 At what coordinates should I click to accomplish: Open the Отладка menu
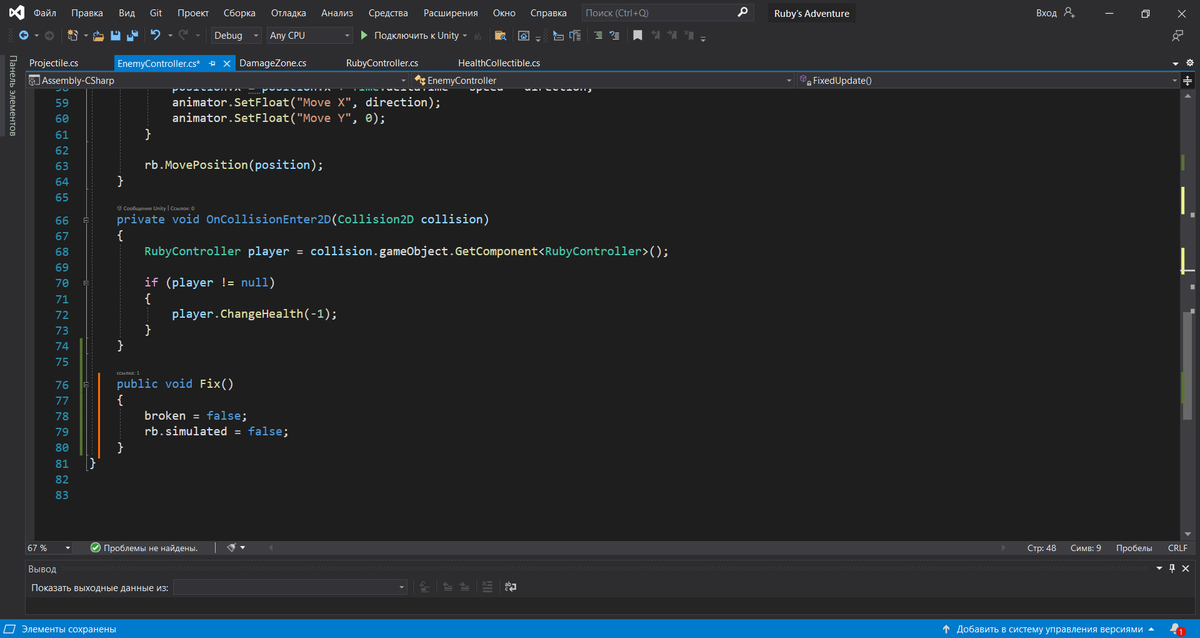point(288,13)
